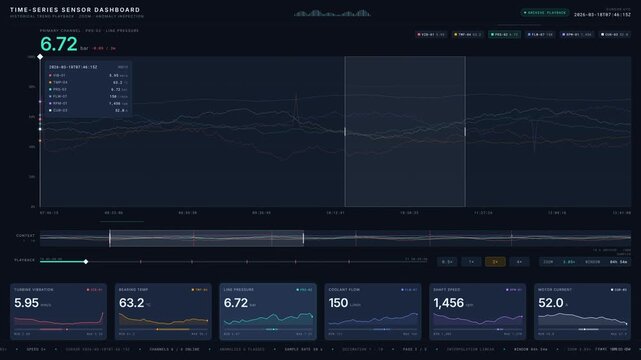
Task: Click the mini waveform overview in header
Action: (332, 13)
